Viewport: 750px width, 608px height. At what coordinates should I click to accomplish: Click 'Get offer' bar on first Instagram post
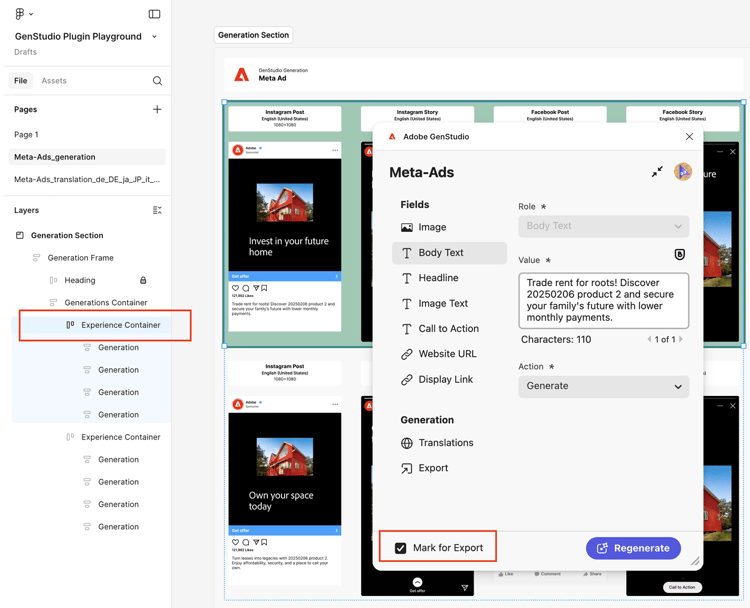click(x=285, y=276)
